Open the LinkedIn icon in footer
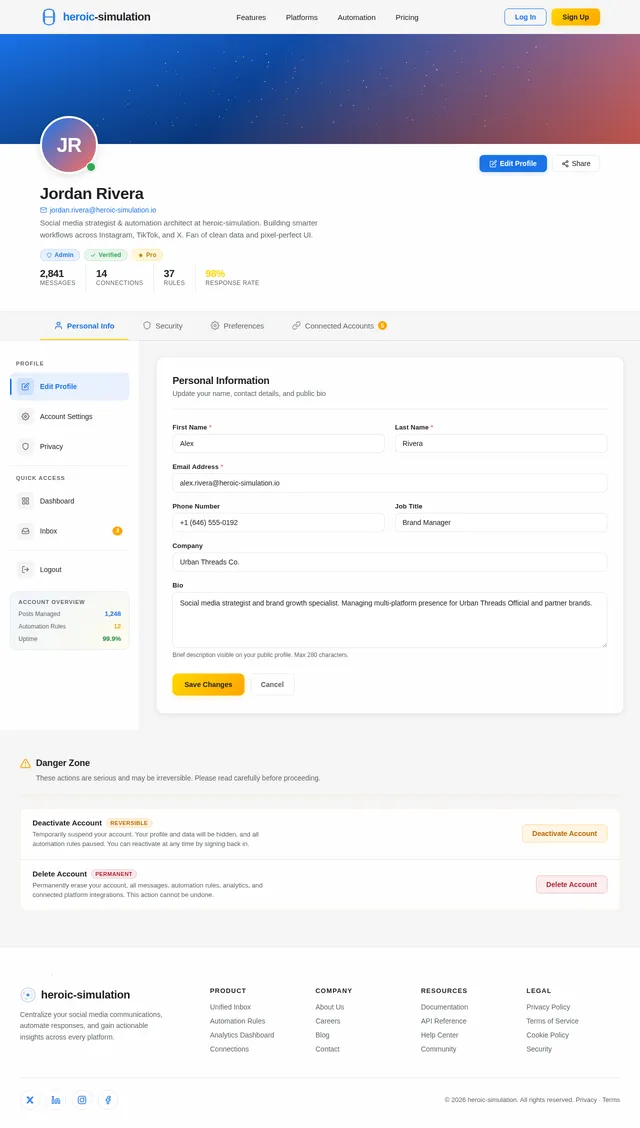Image resolution: width=640 pixels, height=1128 pixels. pos(55,1100)
